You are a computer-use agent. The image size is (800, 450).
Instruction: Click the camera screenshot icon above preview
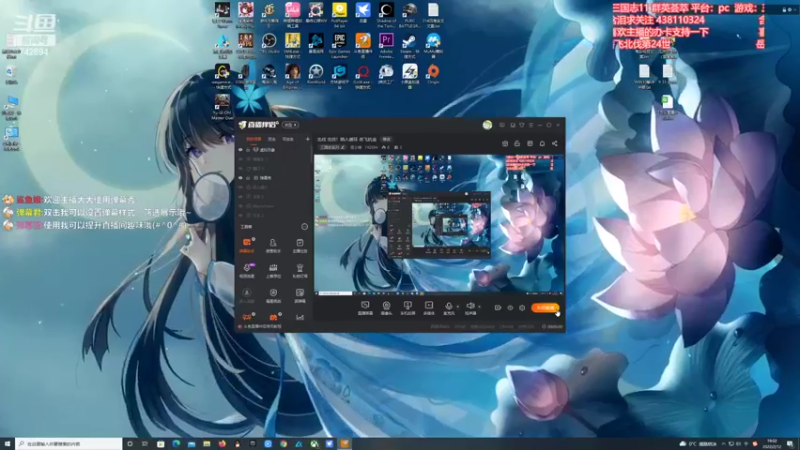click(x=505, y=144)
